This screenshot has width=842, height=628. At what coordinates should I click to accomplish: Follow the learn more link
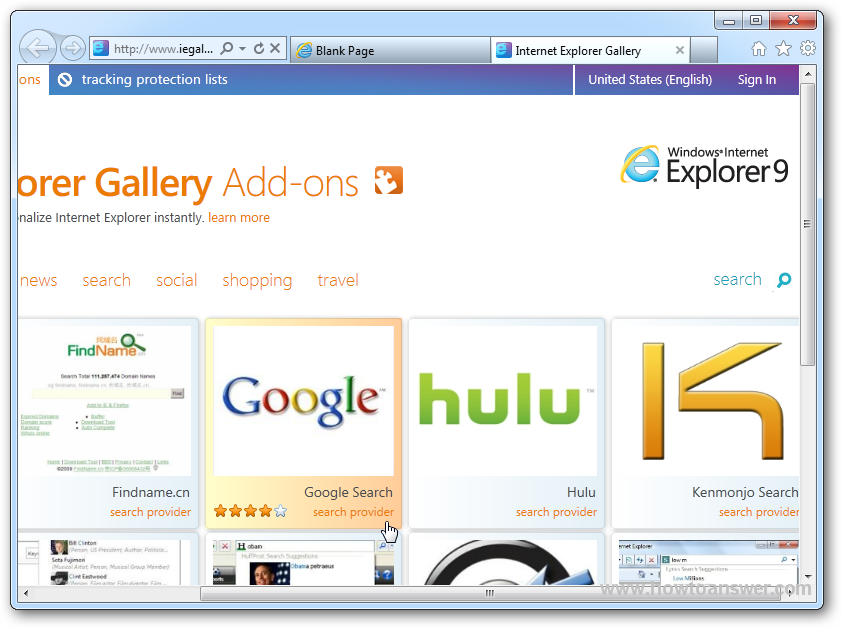click(239, 218)
